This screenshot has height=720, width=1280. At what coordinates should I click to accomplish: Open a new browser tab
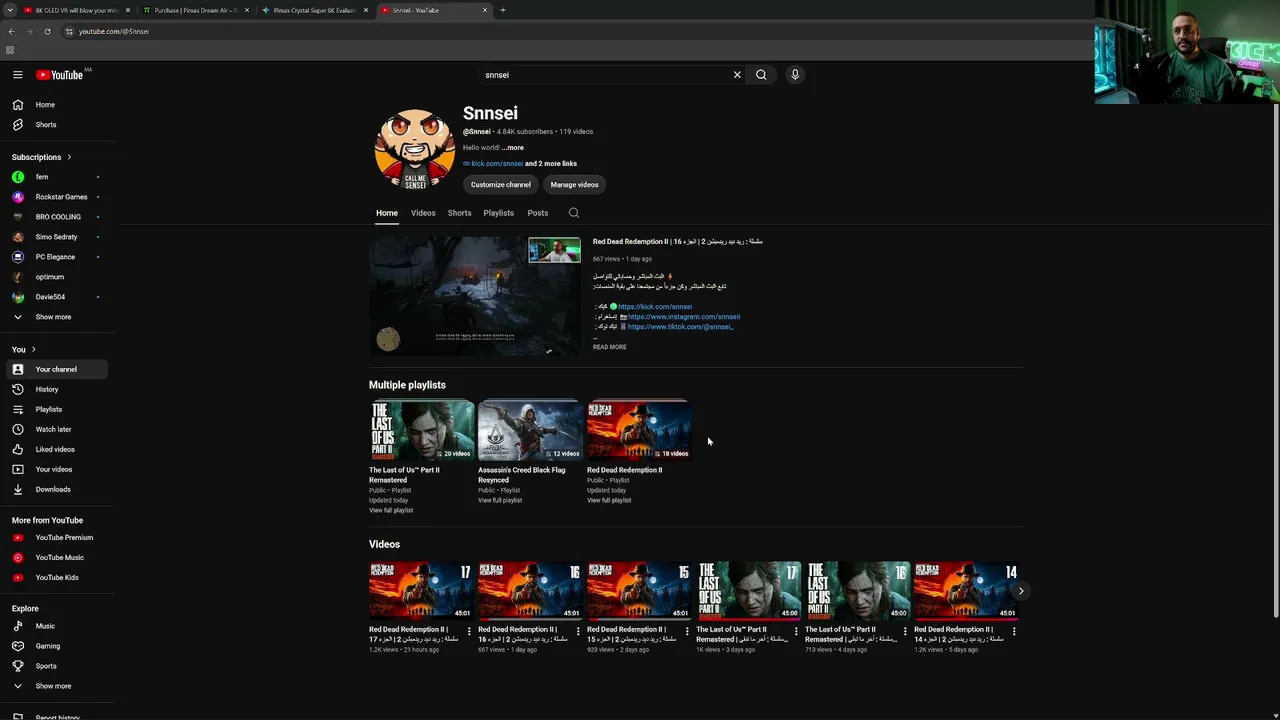click(x=502, y=10)
